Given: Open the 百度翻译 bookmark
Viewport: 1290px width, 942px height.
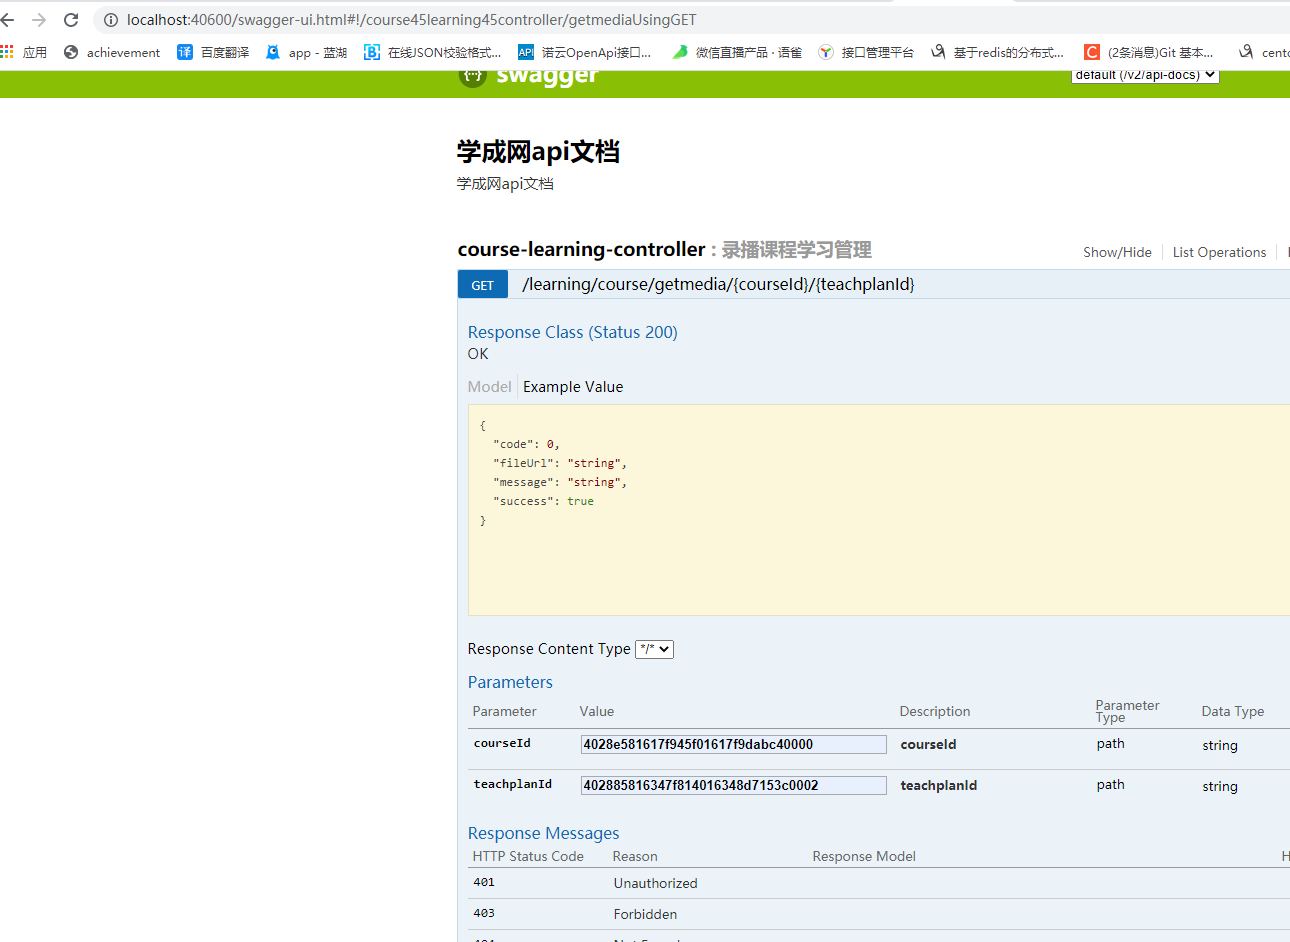Looking at the screenshot, I should (213, 52).
